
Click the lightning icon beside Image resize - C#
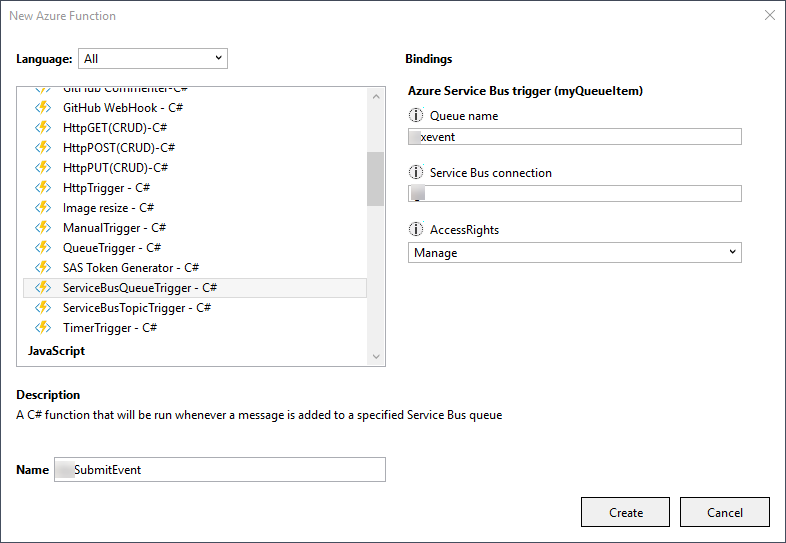(x=43, y=208)
